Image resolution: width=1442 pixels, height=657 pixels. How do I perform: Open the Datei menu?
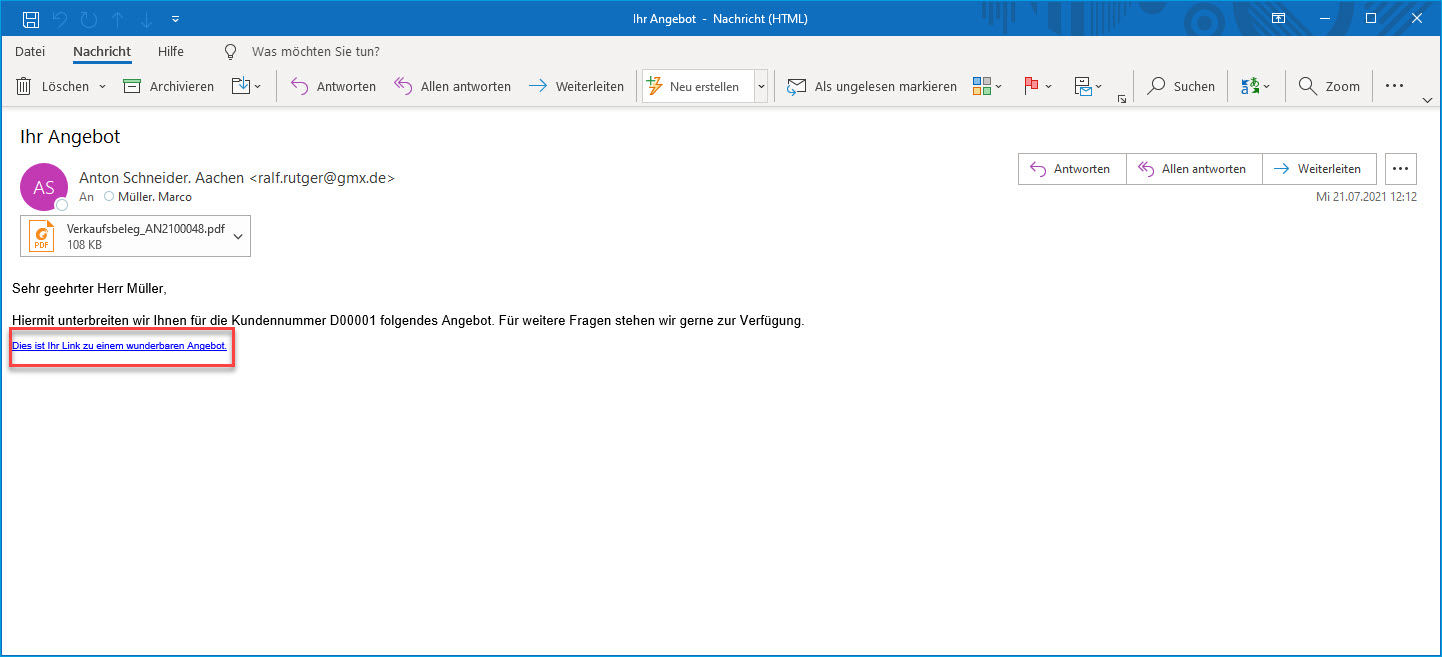[30, 52]
